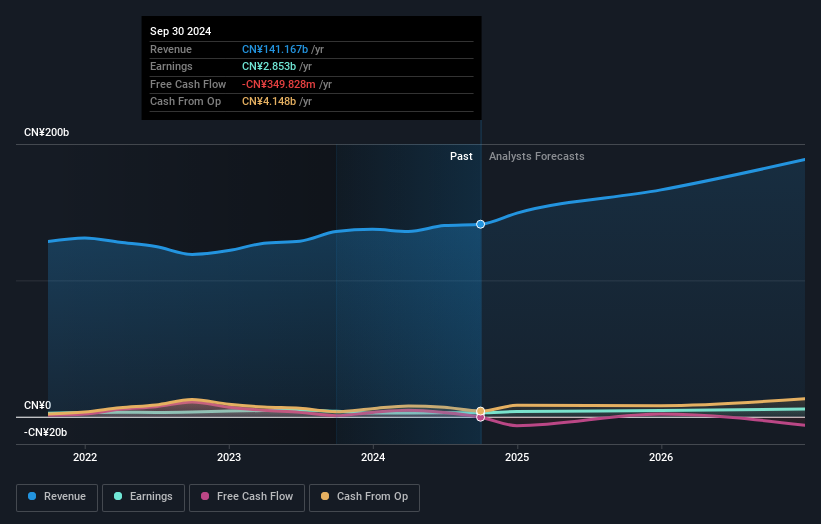The image size is (821, 524).
Task: Toggle the Free Cash Flow legend series
Action: pos(247,497)
